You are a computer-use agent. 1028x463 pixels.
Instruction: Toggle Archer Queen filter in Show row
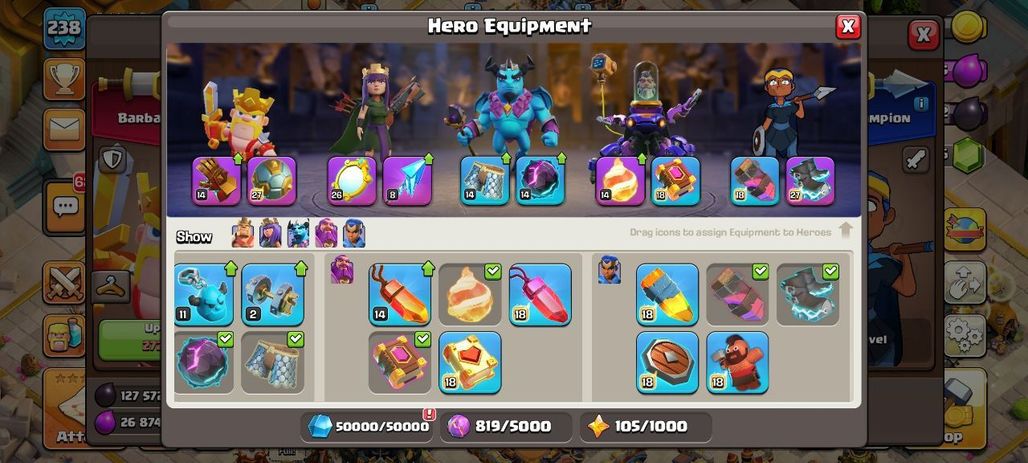coord(270,233)
